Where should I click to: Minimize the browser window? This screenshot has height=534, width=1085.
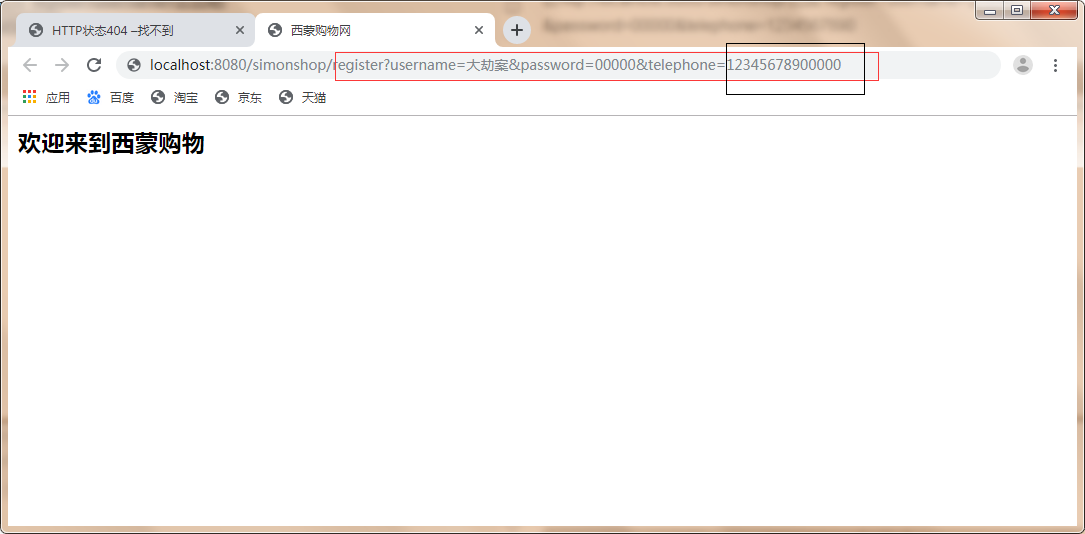pyautogui.click(x=990, y=10)
